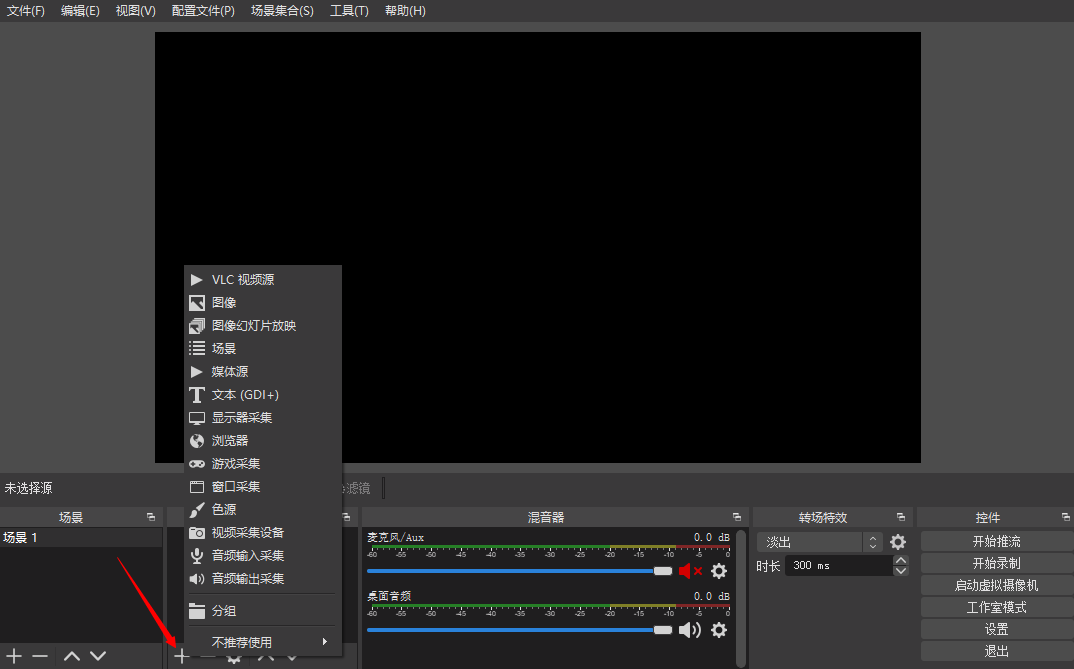Undock 场景 panel with popout icon
The width and height of the screenshot is (1074, 669).
[x=151, y=517]
